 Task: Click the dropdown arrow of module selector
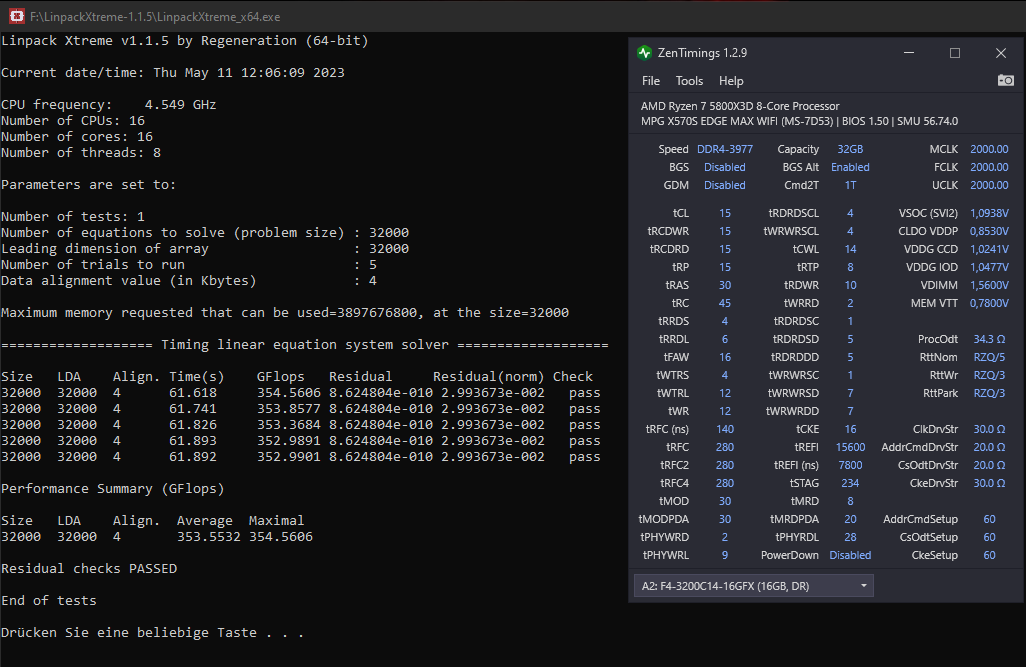pyautogui.click(x=864, y=586)
